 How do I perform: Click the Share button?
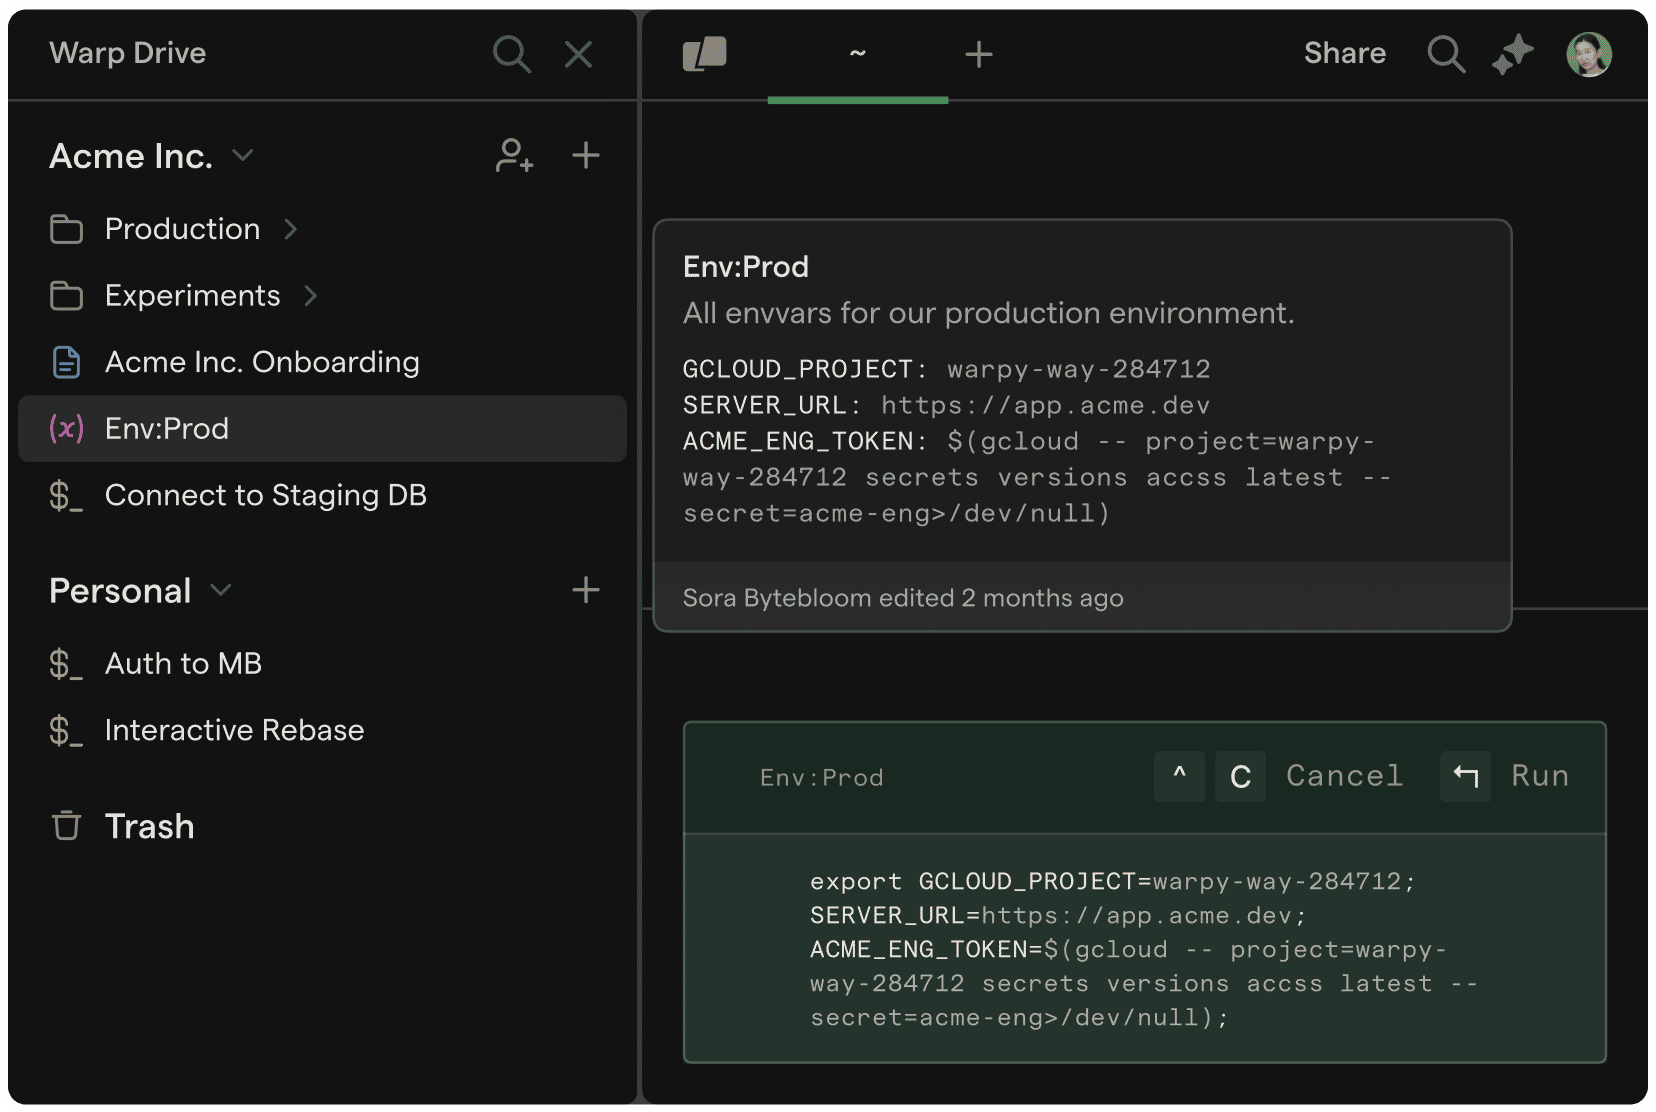pyautogui.click(x=1344, y=54)
